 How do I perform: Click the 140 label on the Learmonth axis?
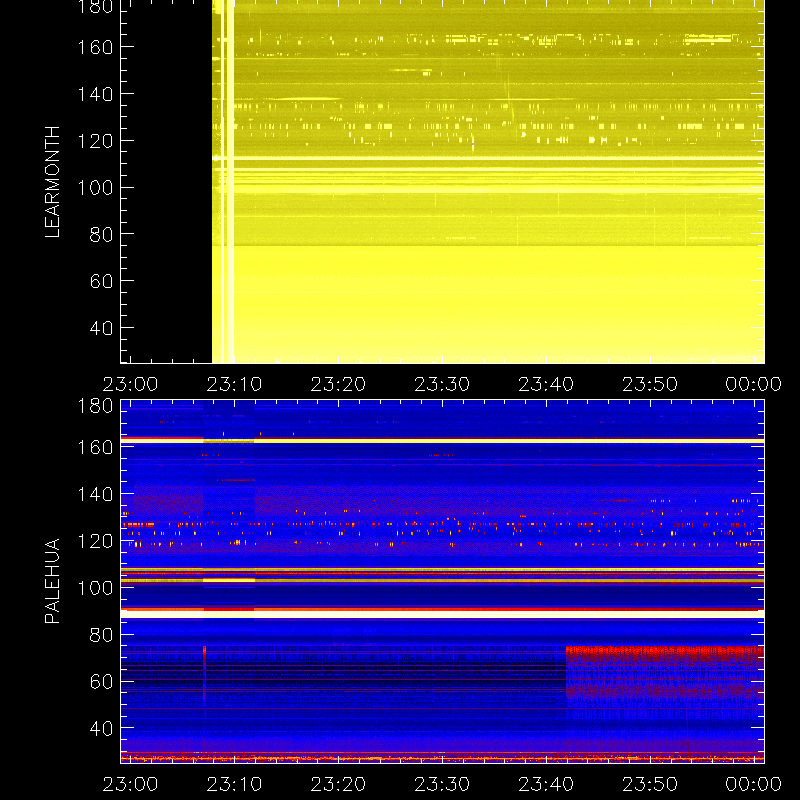point(95,94)
